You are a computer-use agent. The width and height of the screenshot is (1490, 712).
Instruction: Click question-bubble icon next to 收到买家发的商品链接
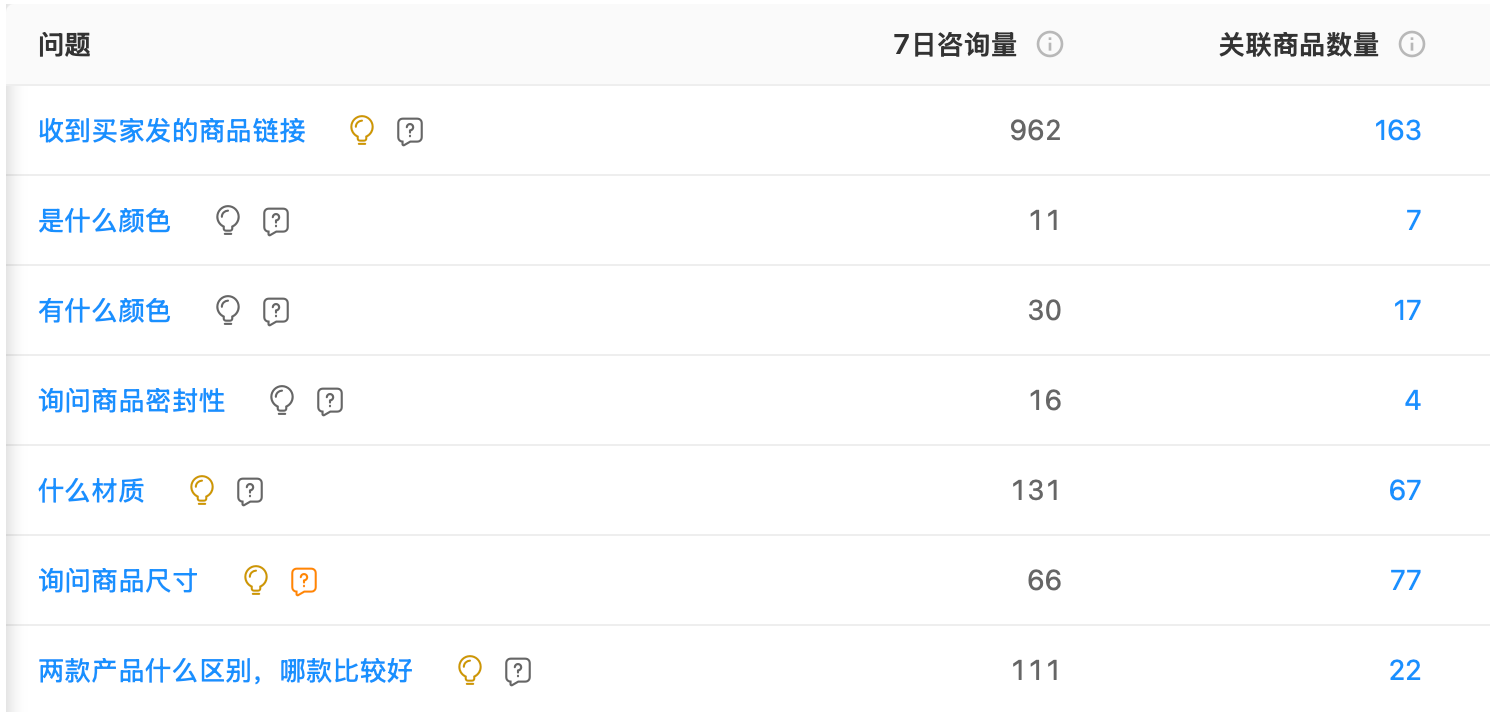pyautogui.click(x=409, y=130)
